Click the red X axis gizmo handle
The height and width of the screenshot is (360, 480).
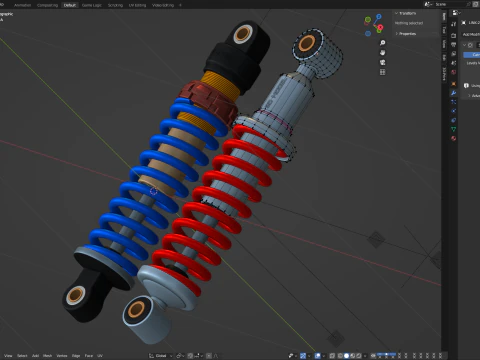coord(380,27)
